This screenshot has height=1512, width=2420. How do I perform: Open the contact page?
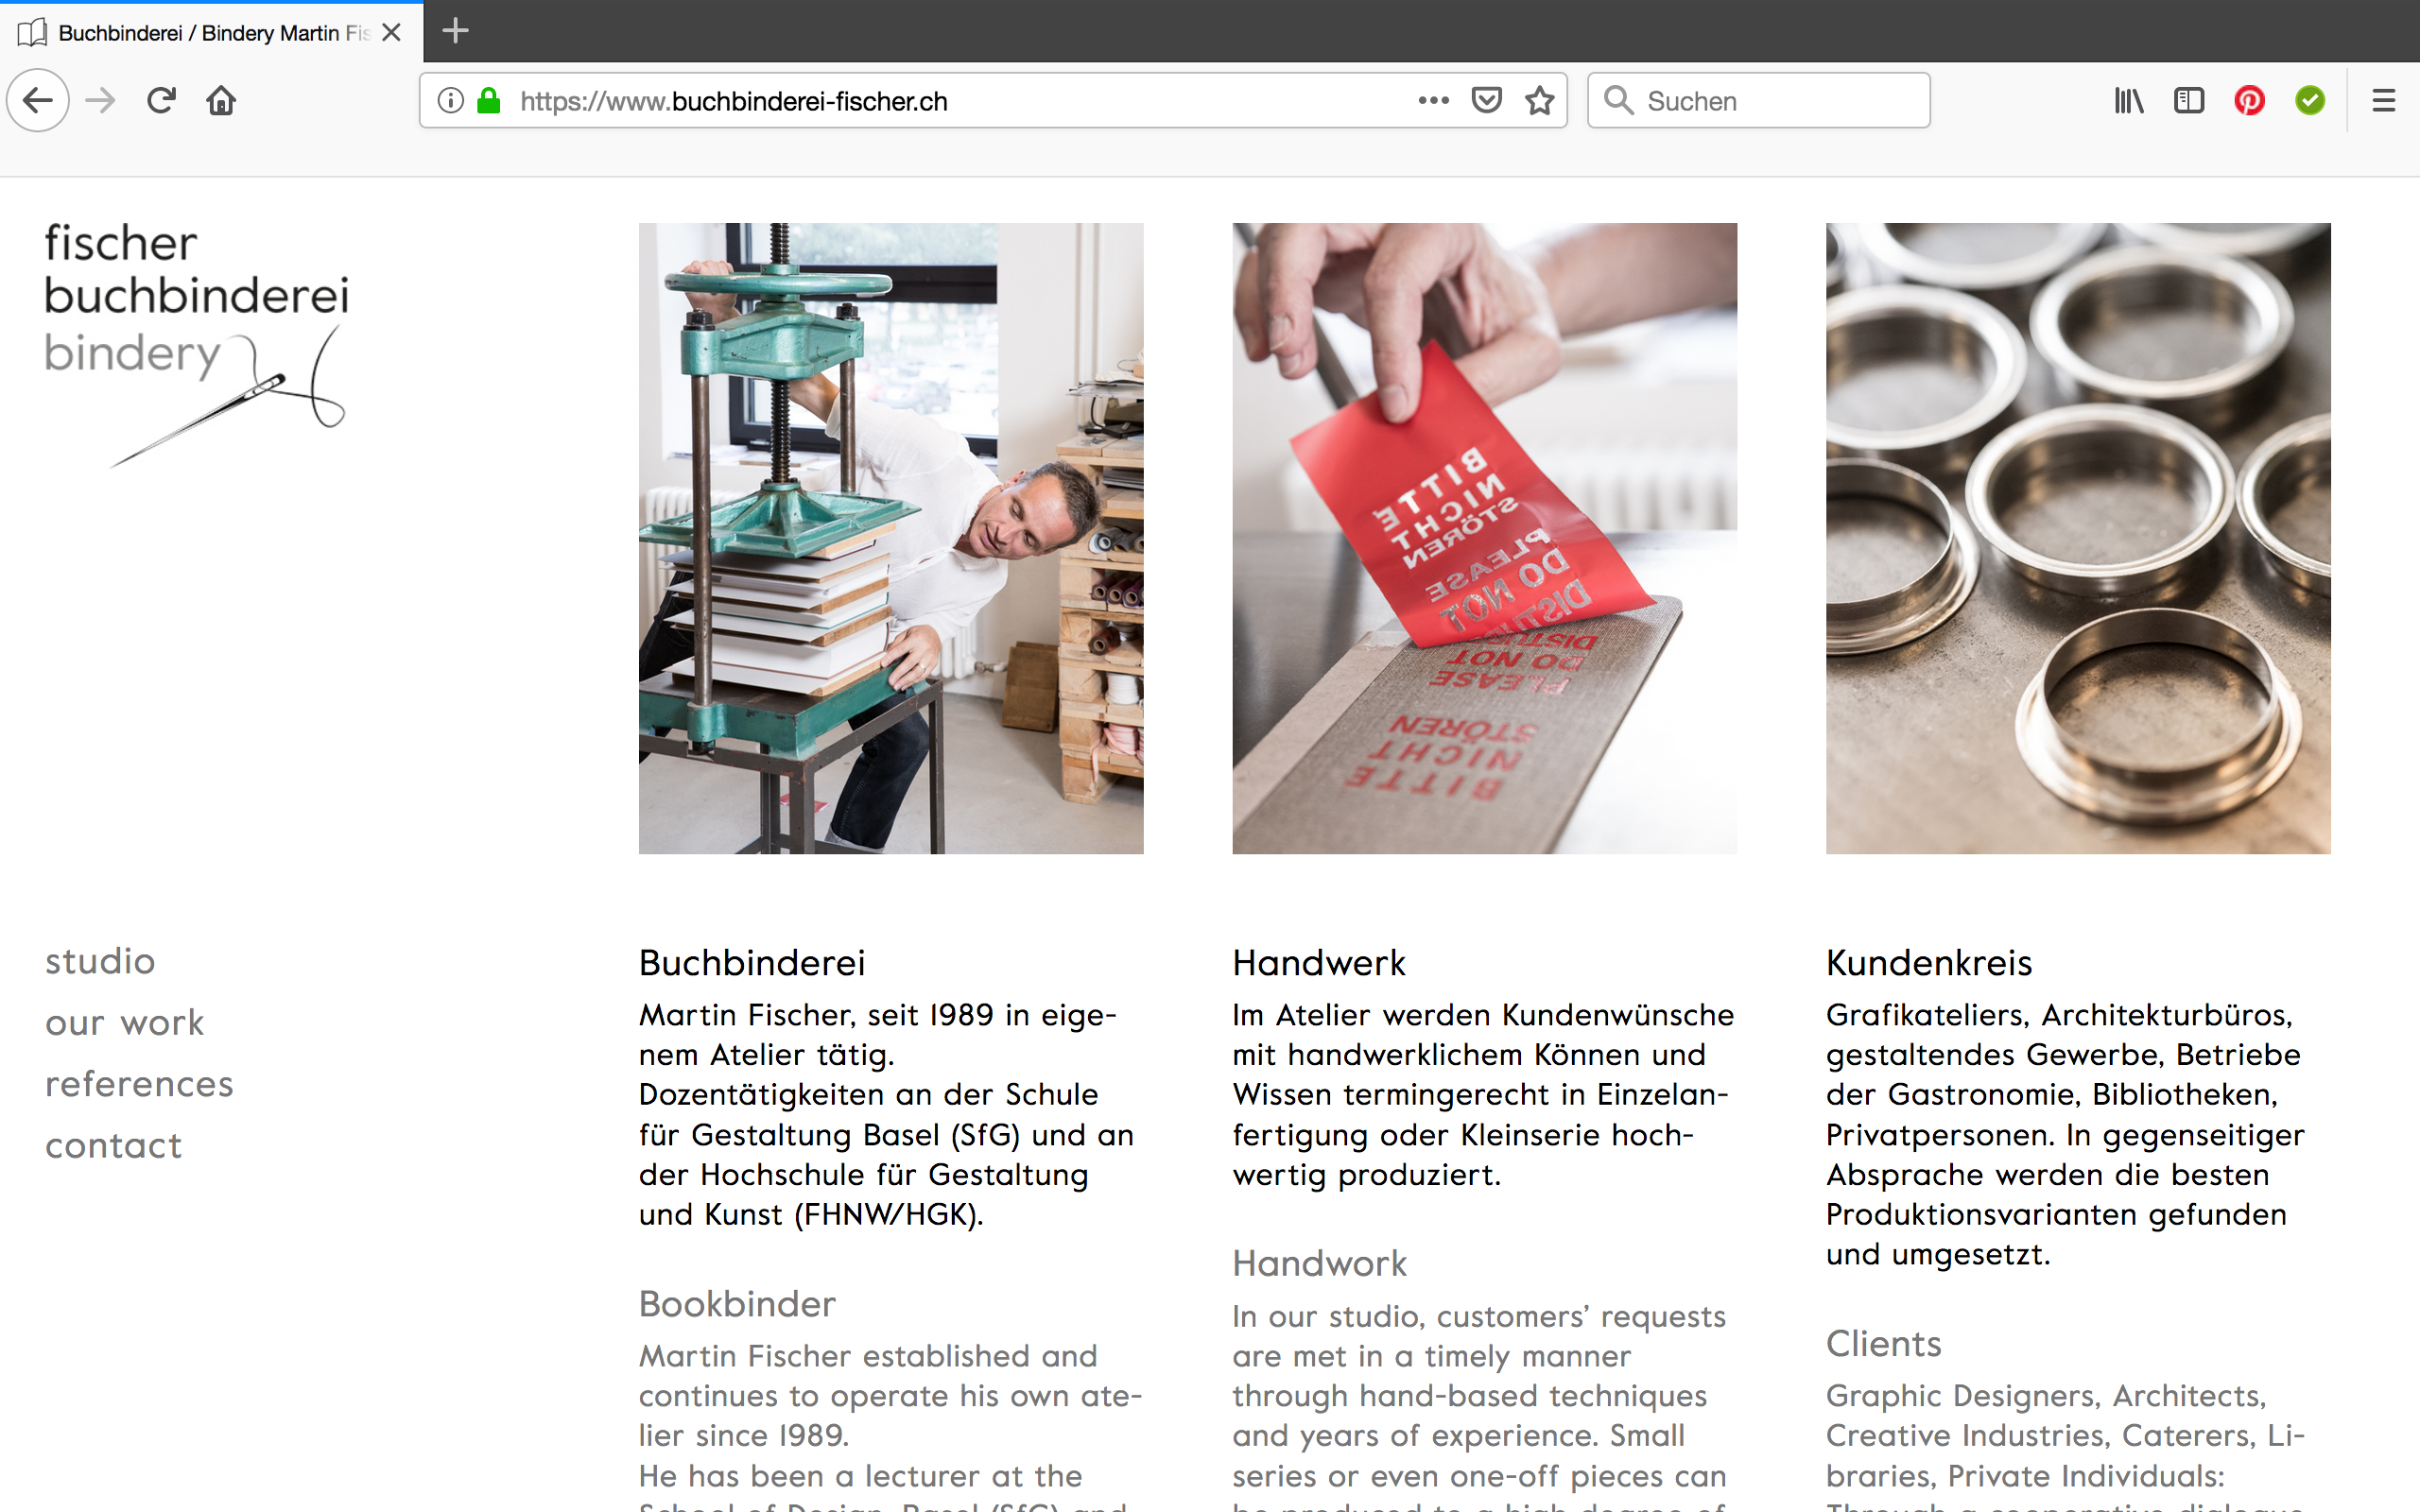point(114,1145)
